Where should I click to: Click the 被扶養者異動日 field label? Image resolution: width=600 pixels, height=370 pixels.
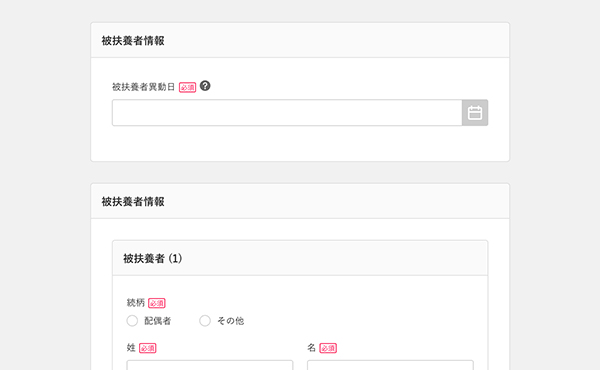click(x=143, y=87)
